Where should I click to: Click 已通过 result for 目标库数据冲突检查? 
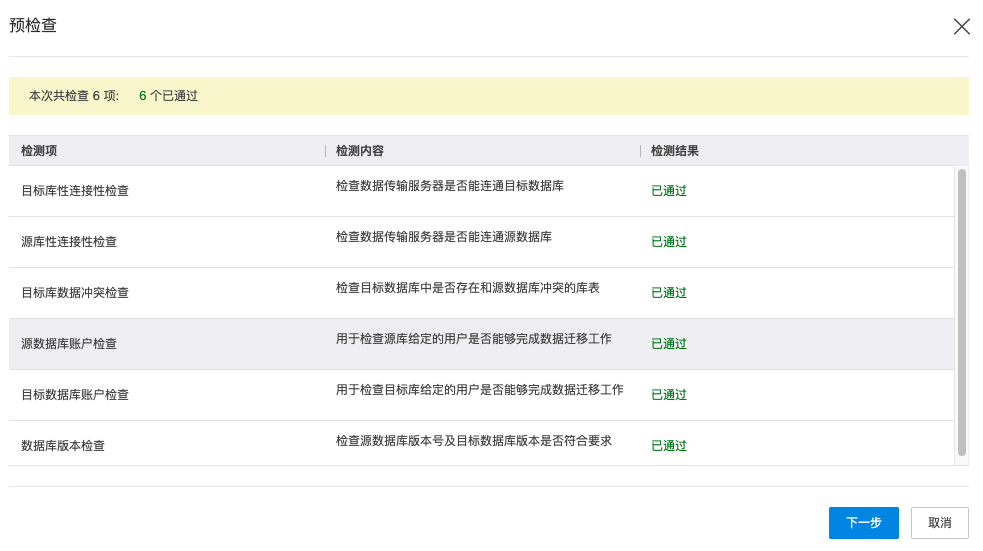click(669, 293)
